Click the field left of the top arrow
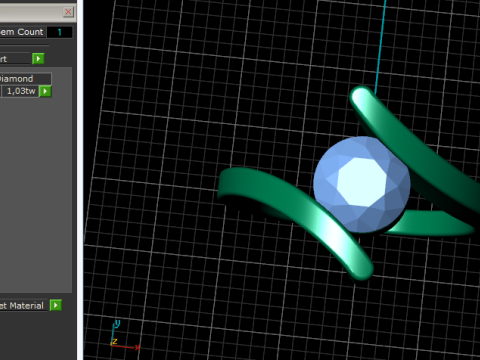480x360 pixels. 15,59
